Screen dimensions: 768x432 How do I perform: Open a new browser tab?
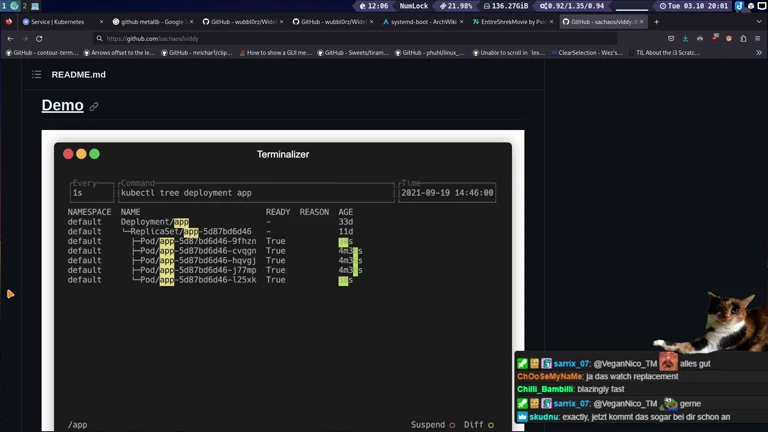[x=656, y=21]
